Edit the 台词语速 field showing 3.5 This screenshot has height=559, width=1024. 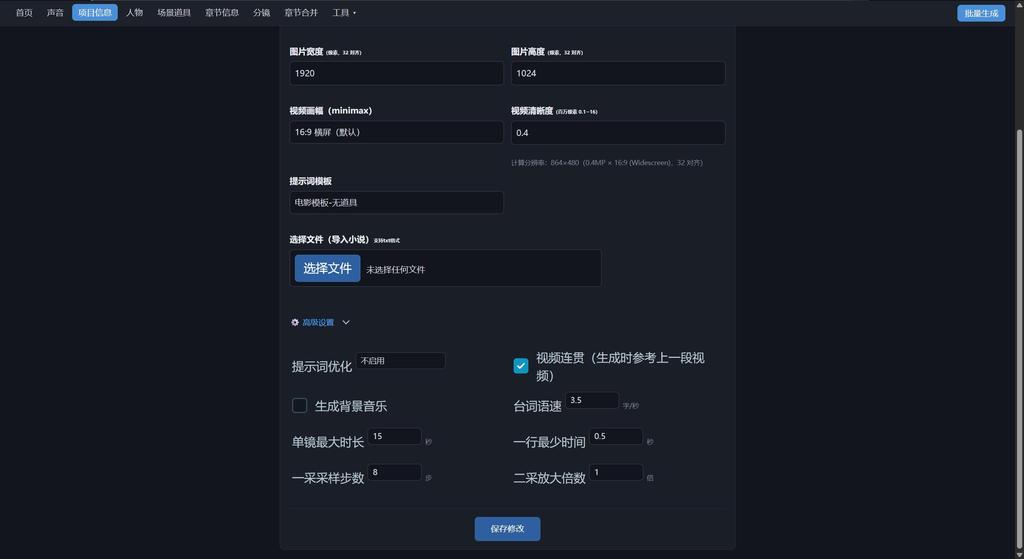pos(592,400)
